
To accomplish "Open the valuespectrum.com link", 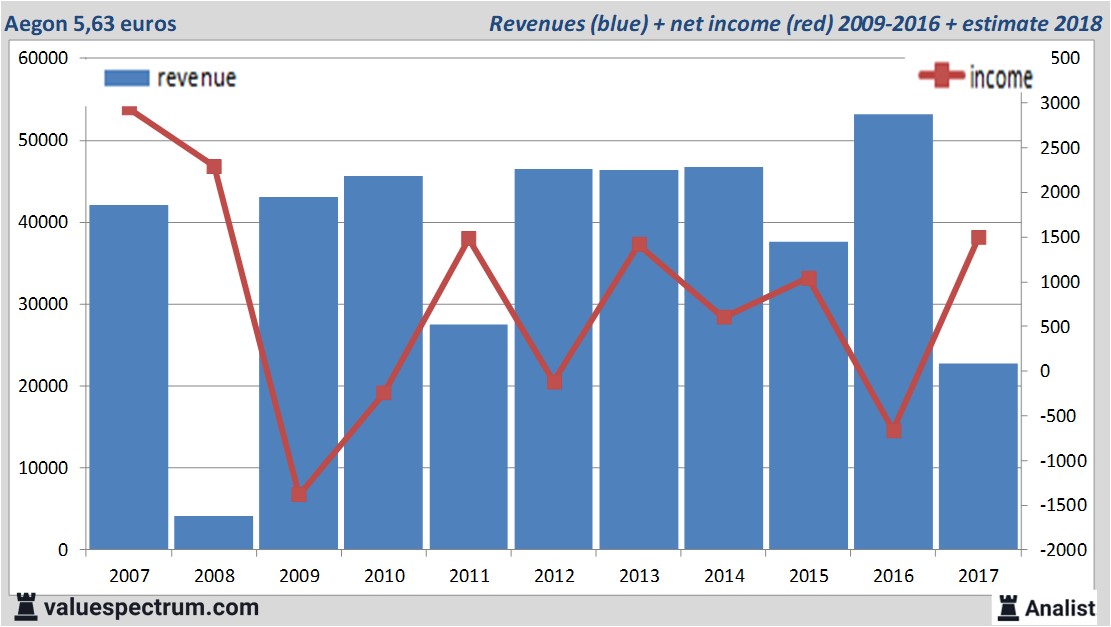I will [x=151, y=607].
